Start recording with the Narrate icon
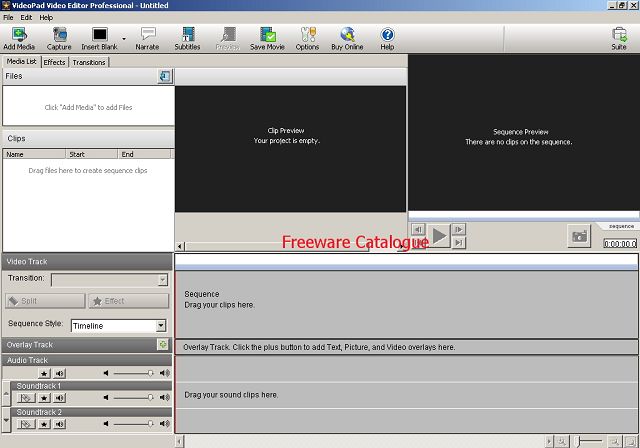This screenshot has width=640, height=448. [147, 38]
